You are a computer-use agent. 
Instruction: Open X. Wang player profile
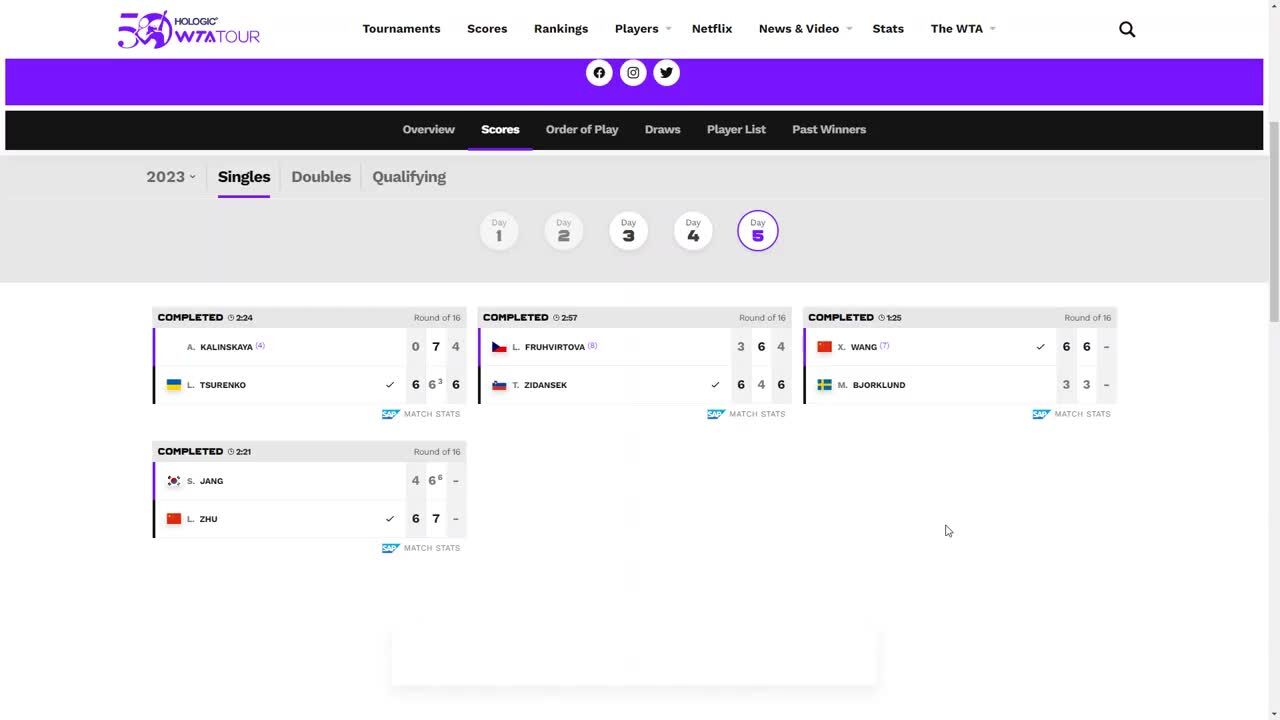857,347
